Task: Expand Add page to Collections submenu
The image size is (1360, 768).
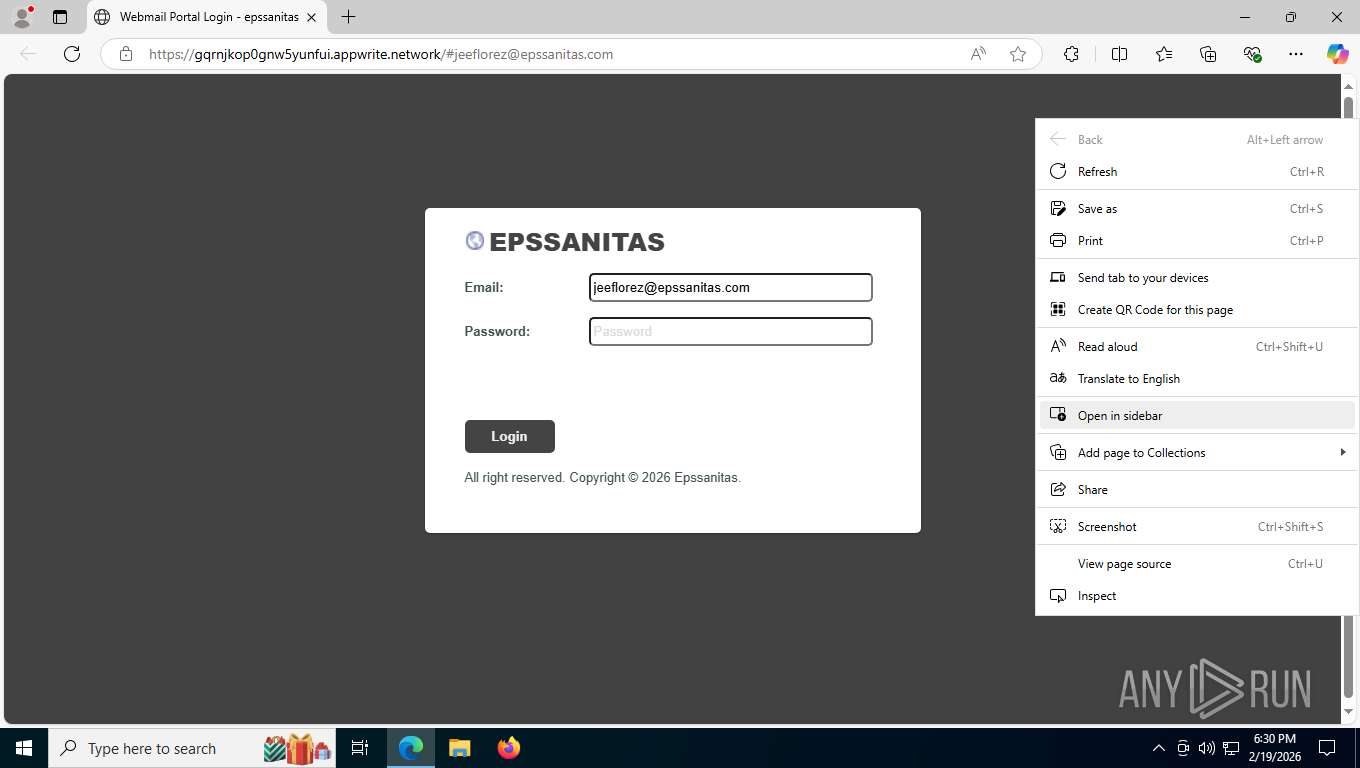Action: [1197, 452]
